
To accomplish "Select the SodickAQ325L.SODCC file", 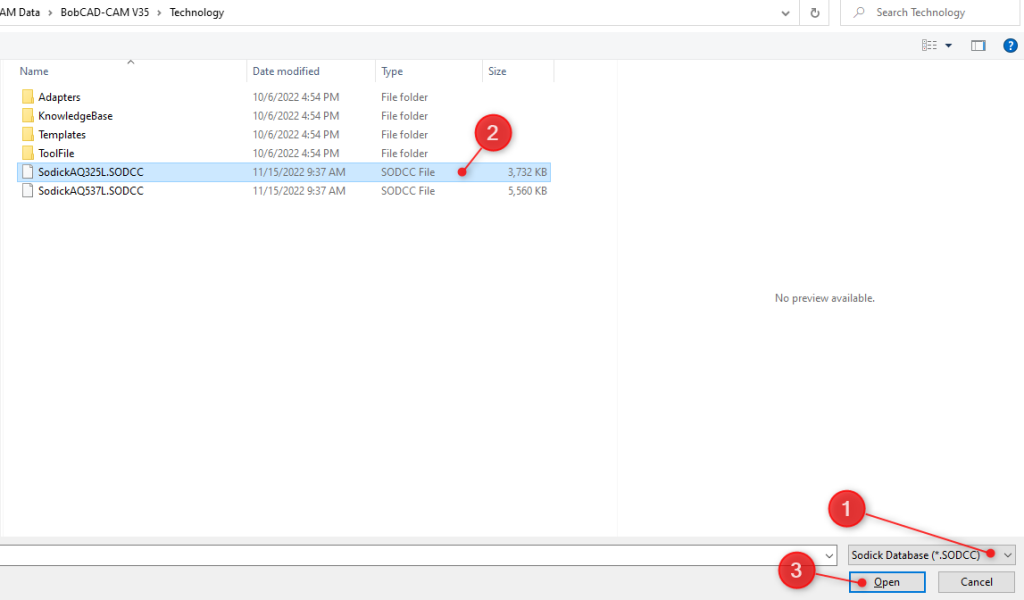I will 90,172.
